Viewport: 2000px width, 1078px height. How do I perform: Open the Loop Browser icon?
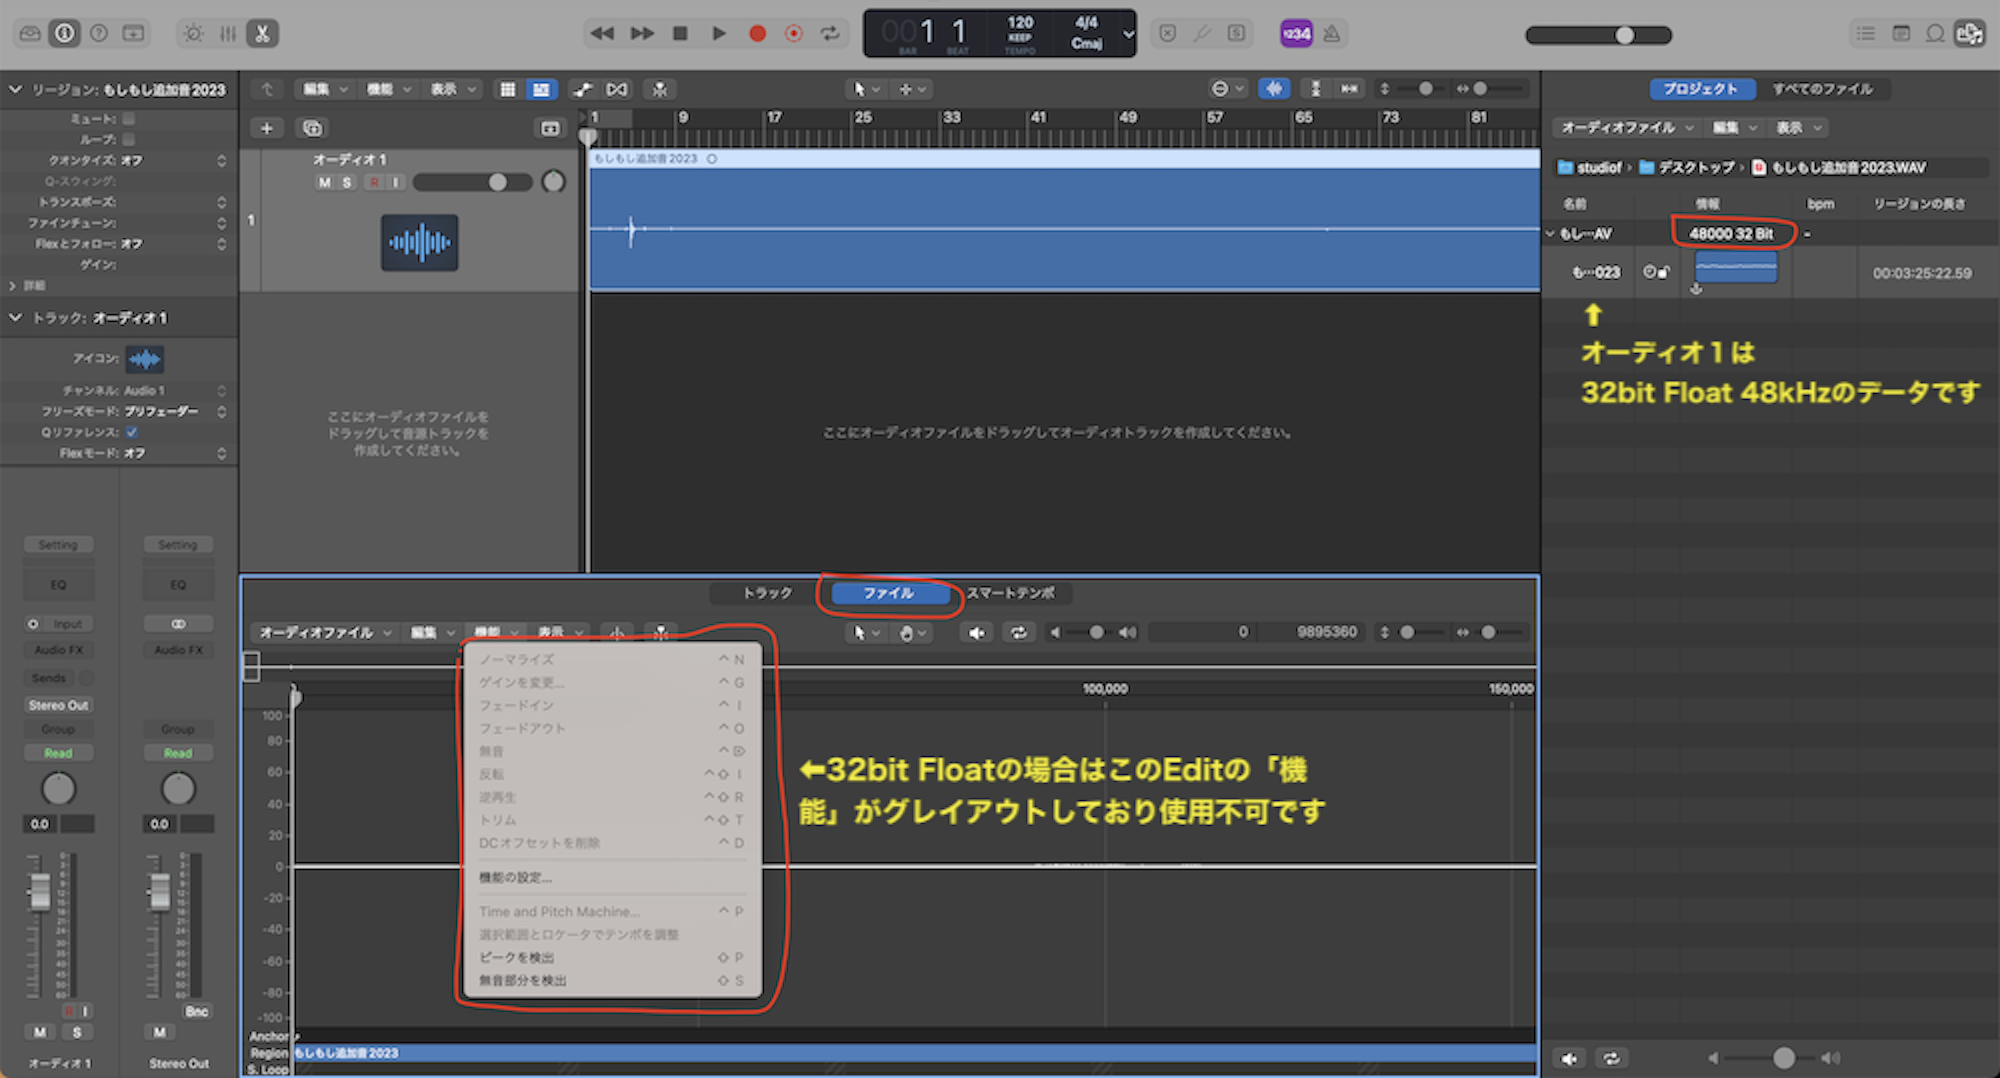[x=1935, y=34]
